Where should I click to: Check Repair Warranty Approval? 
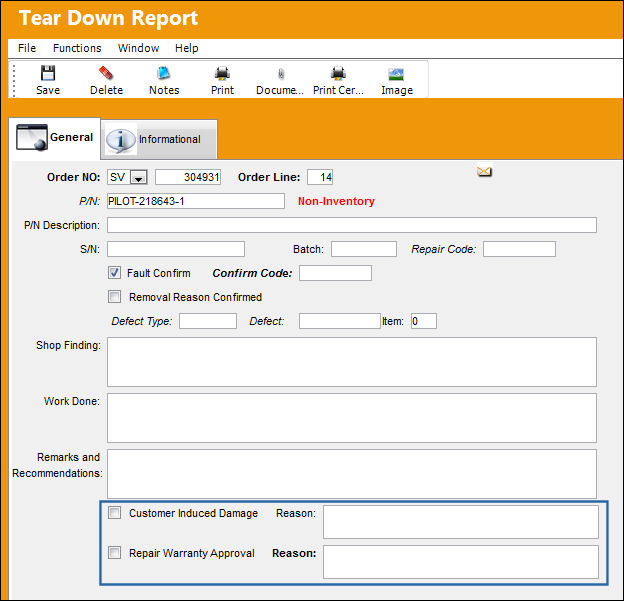[115, 552]
